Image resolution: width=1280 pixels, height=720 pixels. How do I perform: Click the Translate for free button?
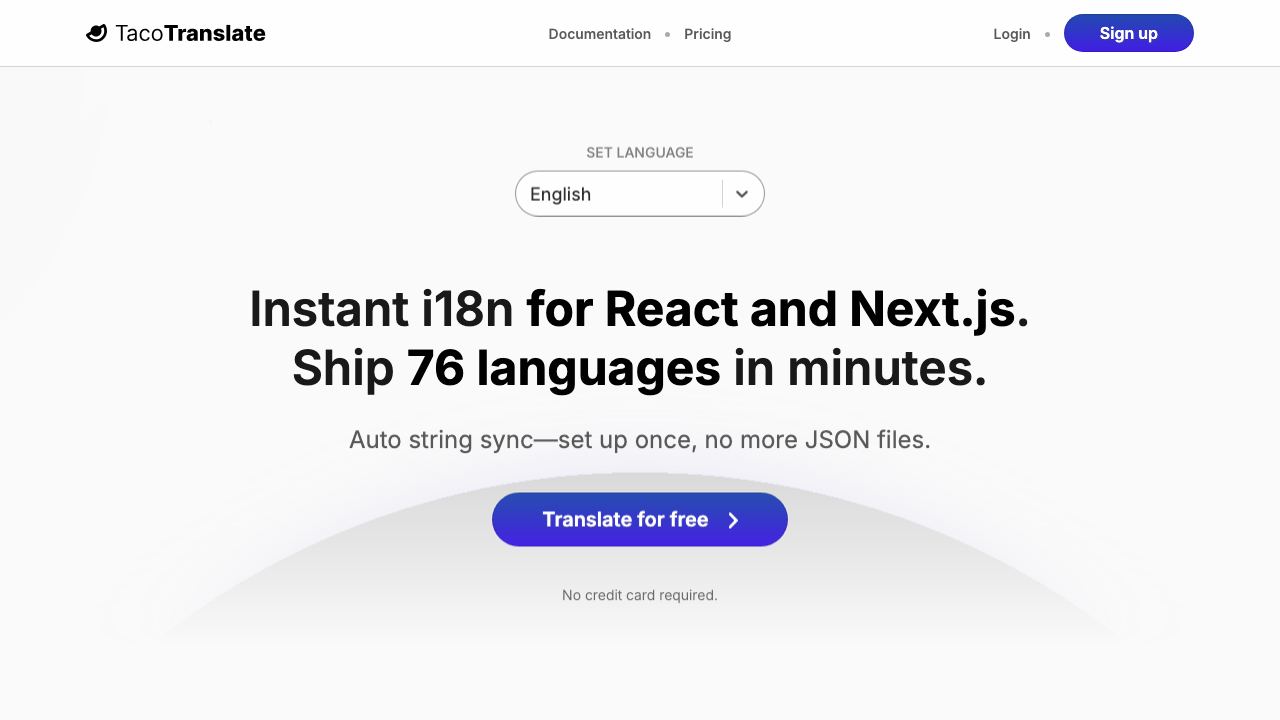(x=639, y=519)
